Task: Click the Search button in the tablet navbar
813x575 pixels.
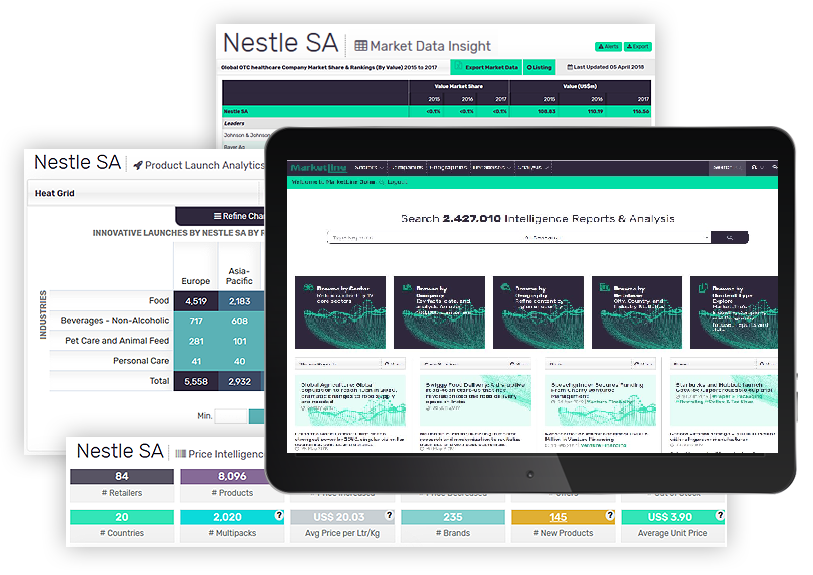Action: (726, 167)
